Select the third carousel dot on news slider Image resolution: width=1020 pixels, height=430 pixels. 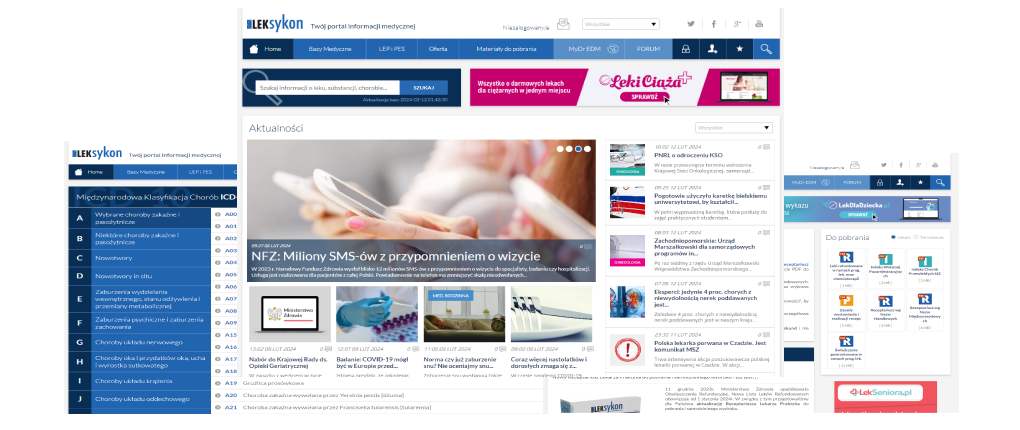(x=578, y=148)
